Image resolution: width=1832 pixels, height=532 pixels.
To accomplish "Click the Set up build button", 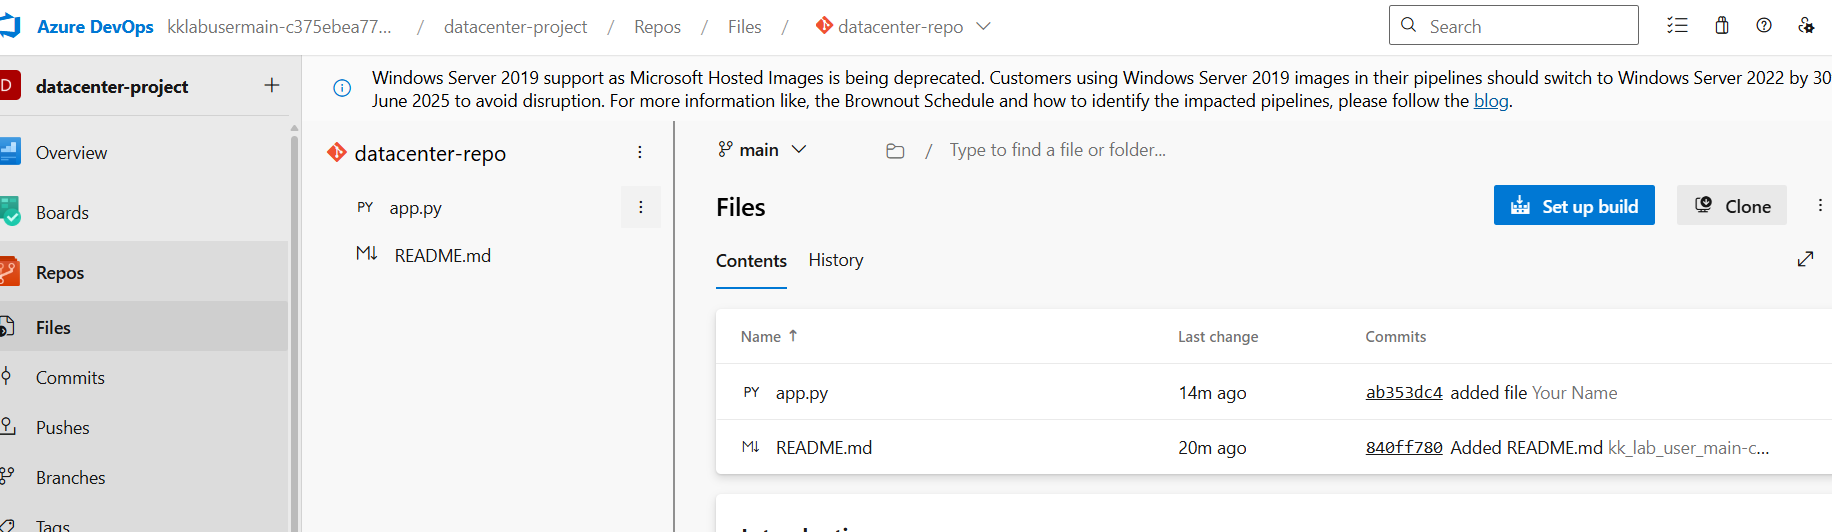I will (1574, 206).
